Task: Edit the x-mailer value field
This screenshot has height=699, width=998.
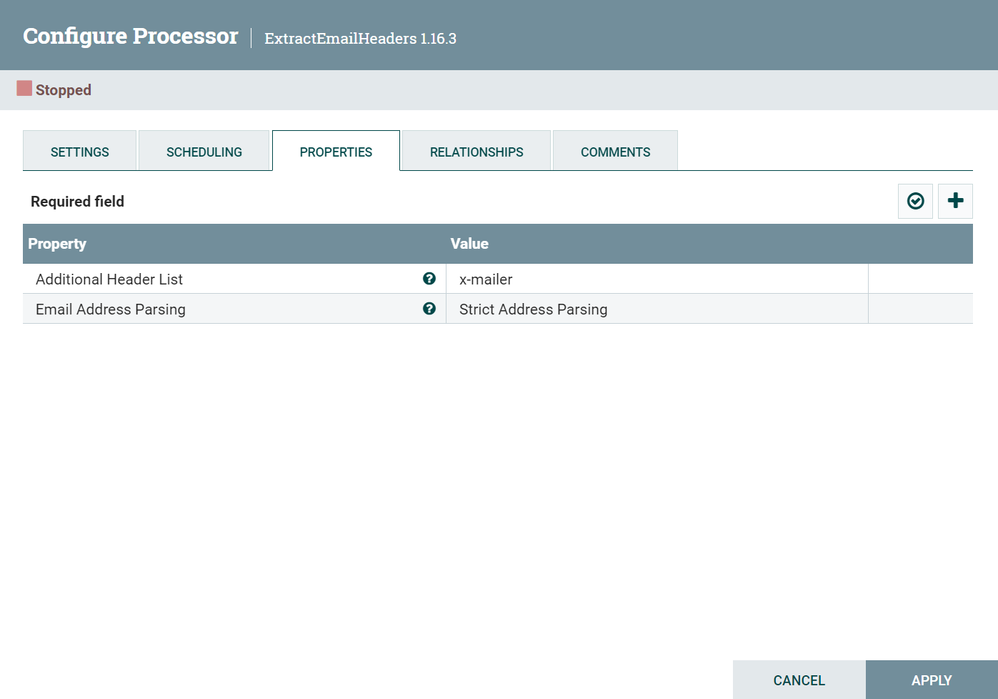Action: point(657,279)
